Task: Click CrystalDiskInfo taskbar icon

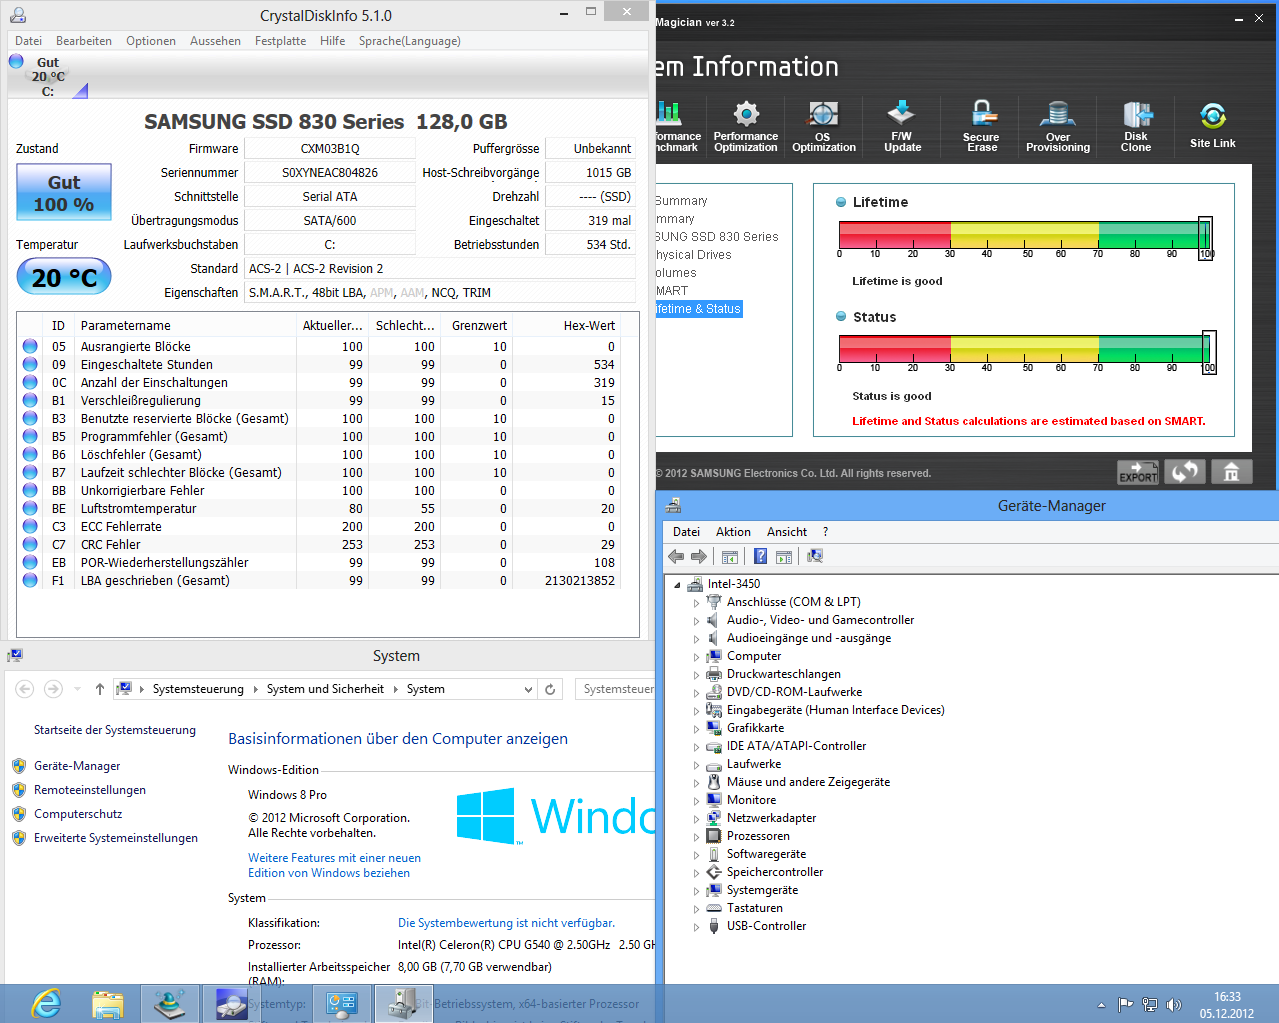Action: (x=232, y=1003)
